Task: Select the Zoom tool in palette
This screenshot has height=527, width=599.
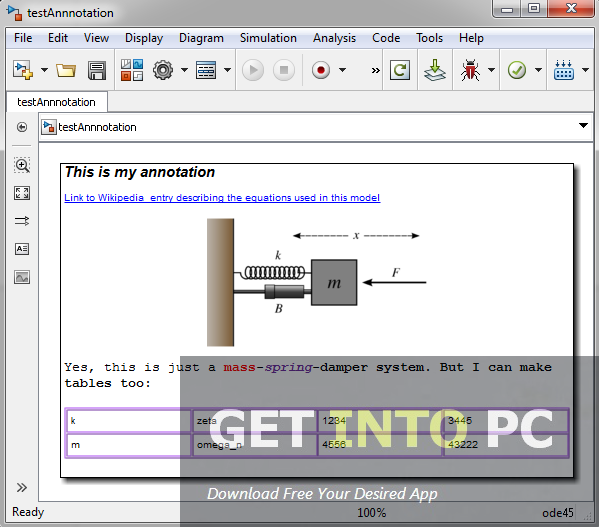Action: pyautogui.click(x=22, y=165)
